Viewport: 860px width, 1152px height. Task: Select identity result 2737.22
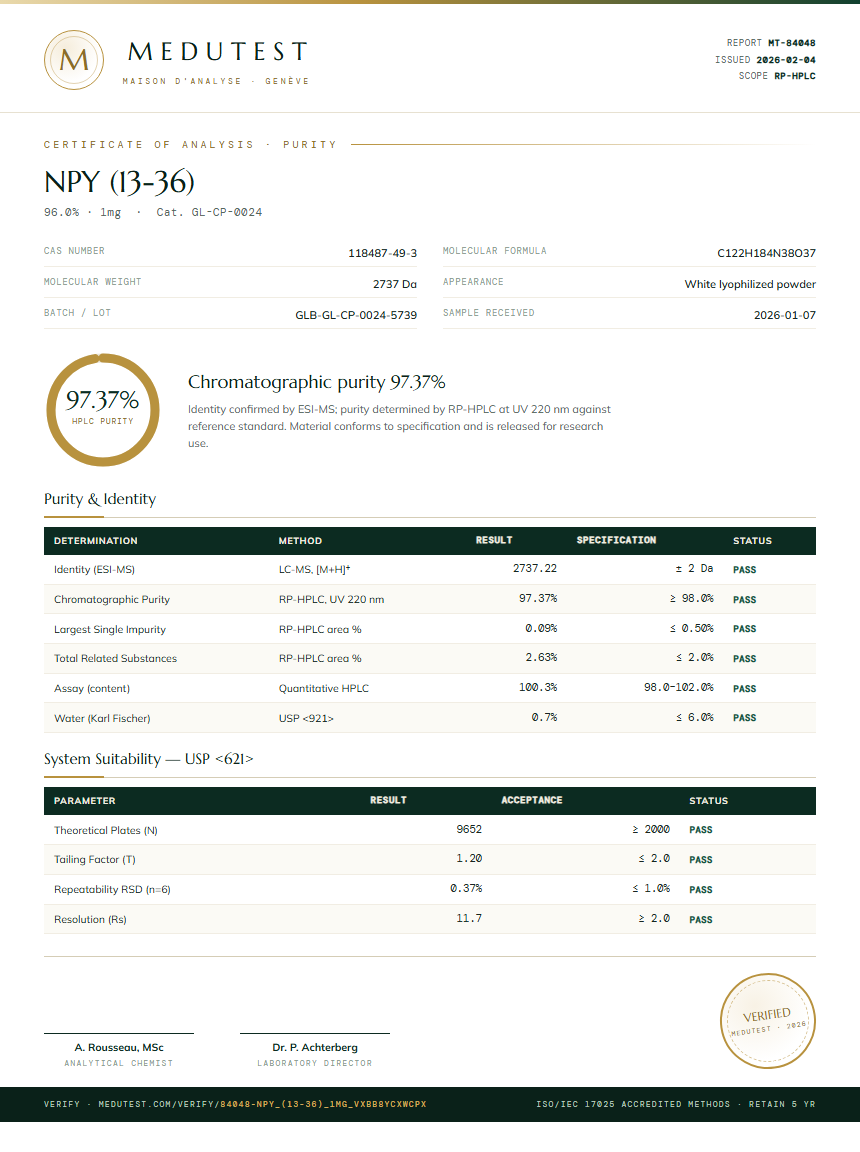coord(535,569)
